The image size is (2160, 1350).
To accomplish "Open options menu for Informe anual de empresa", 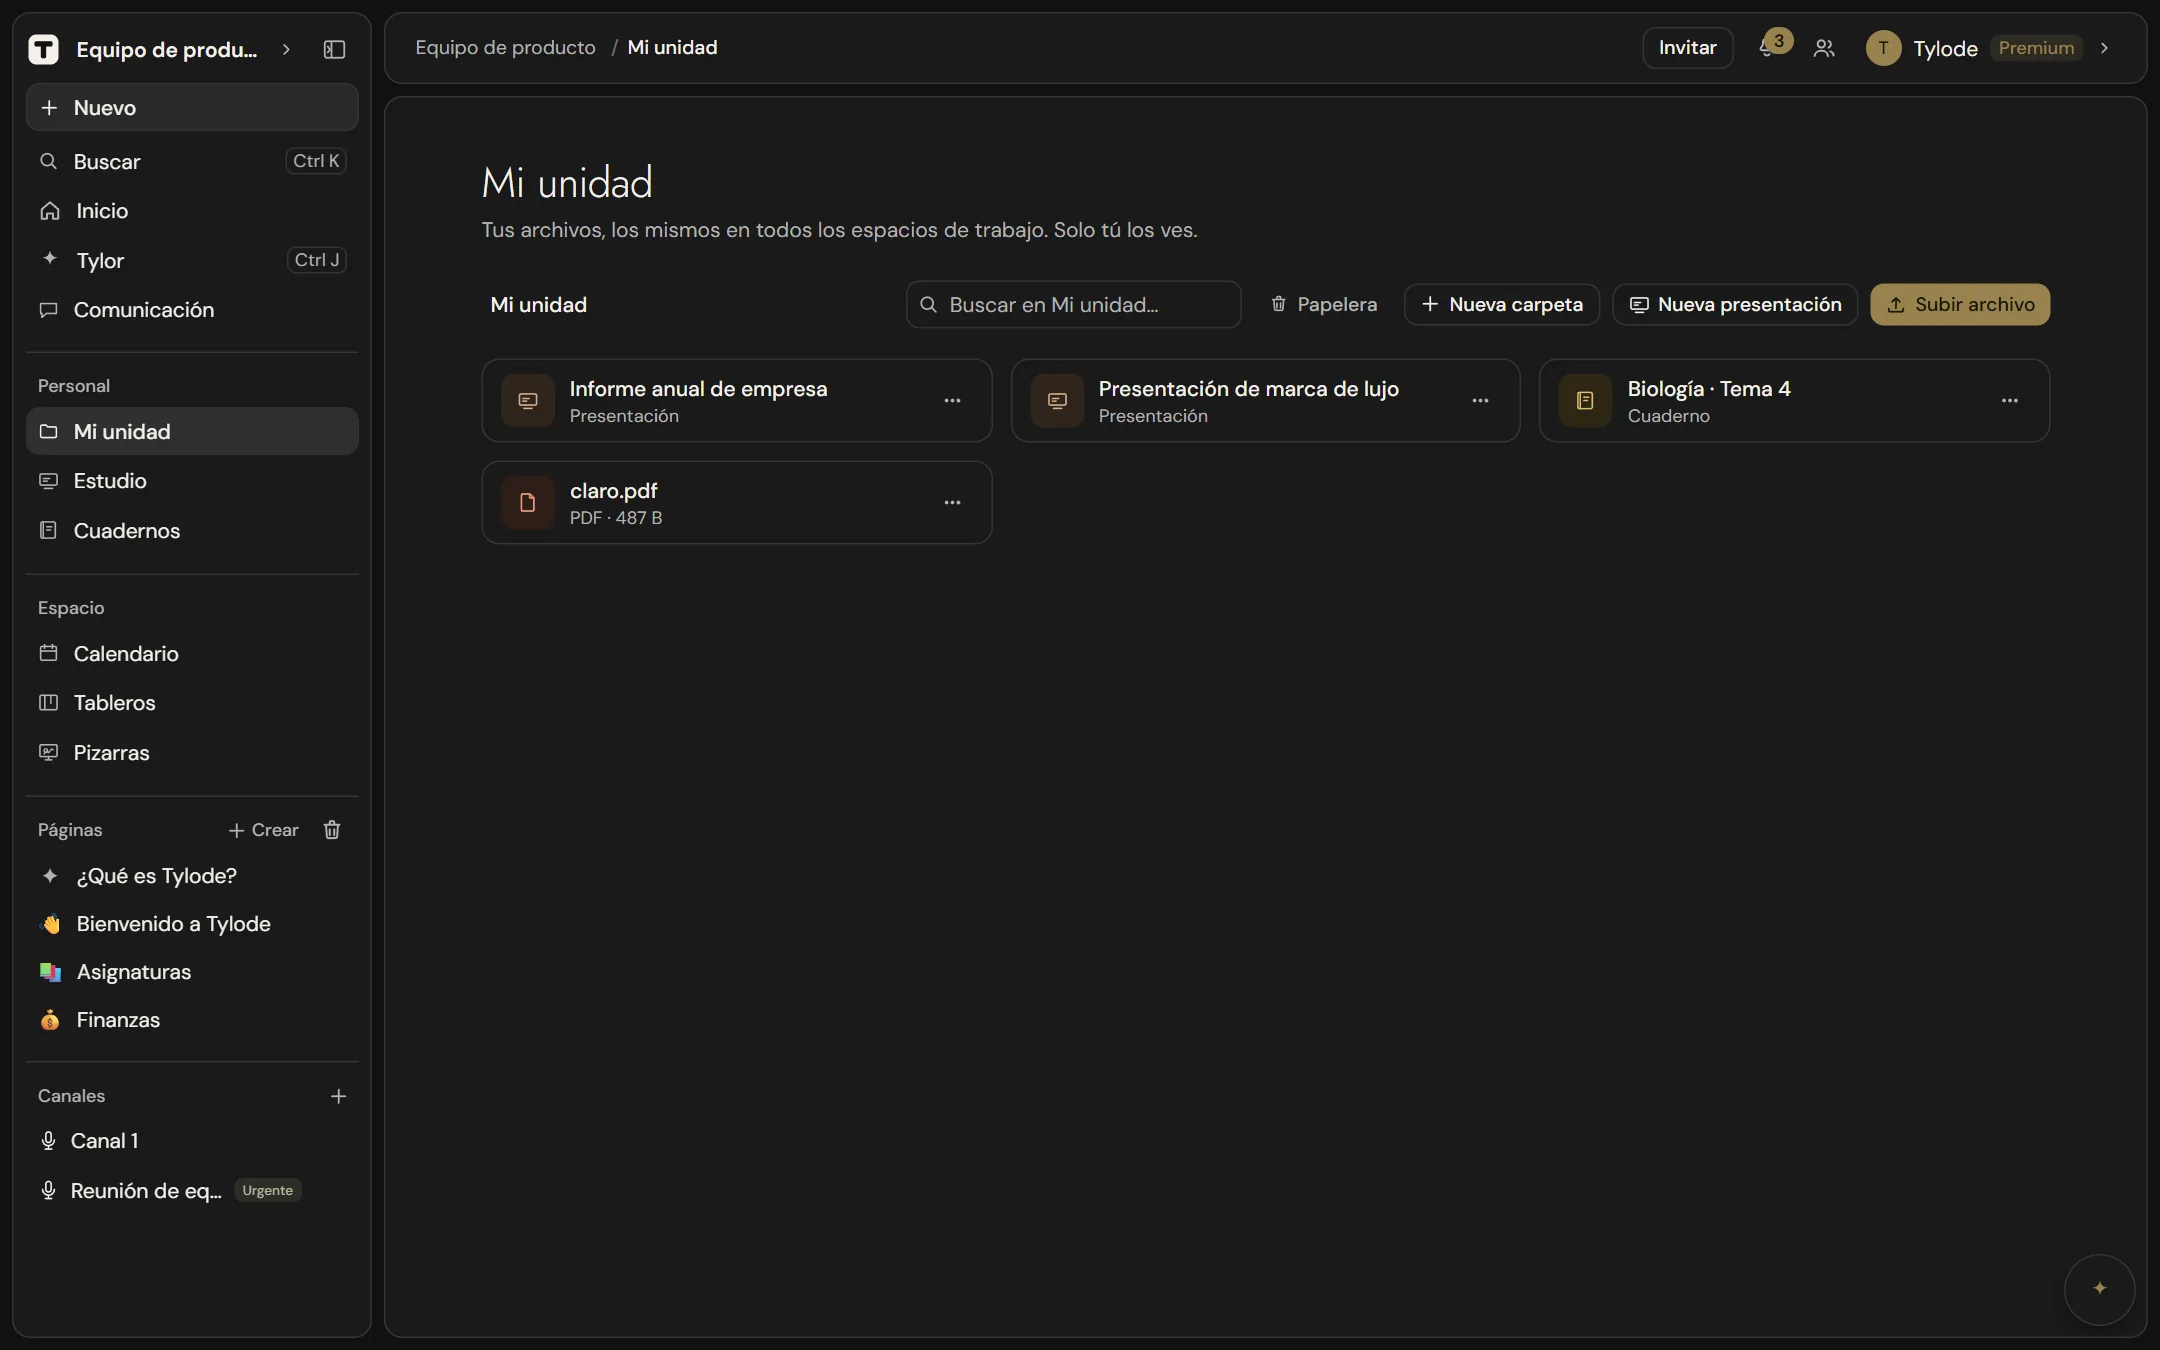I will pos(952,400).
